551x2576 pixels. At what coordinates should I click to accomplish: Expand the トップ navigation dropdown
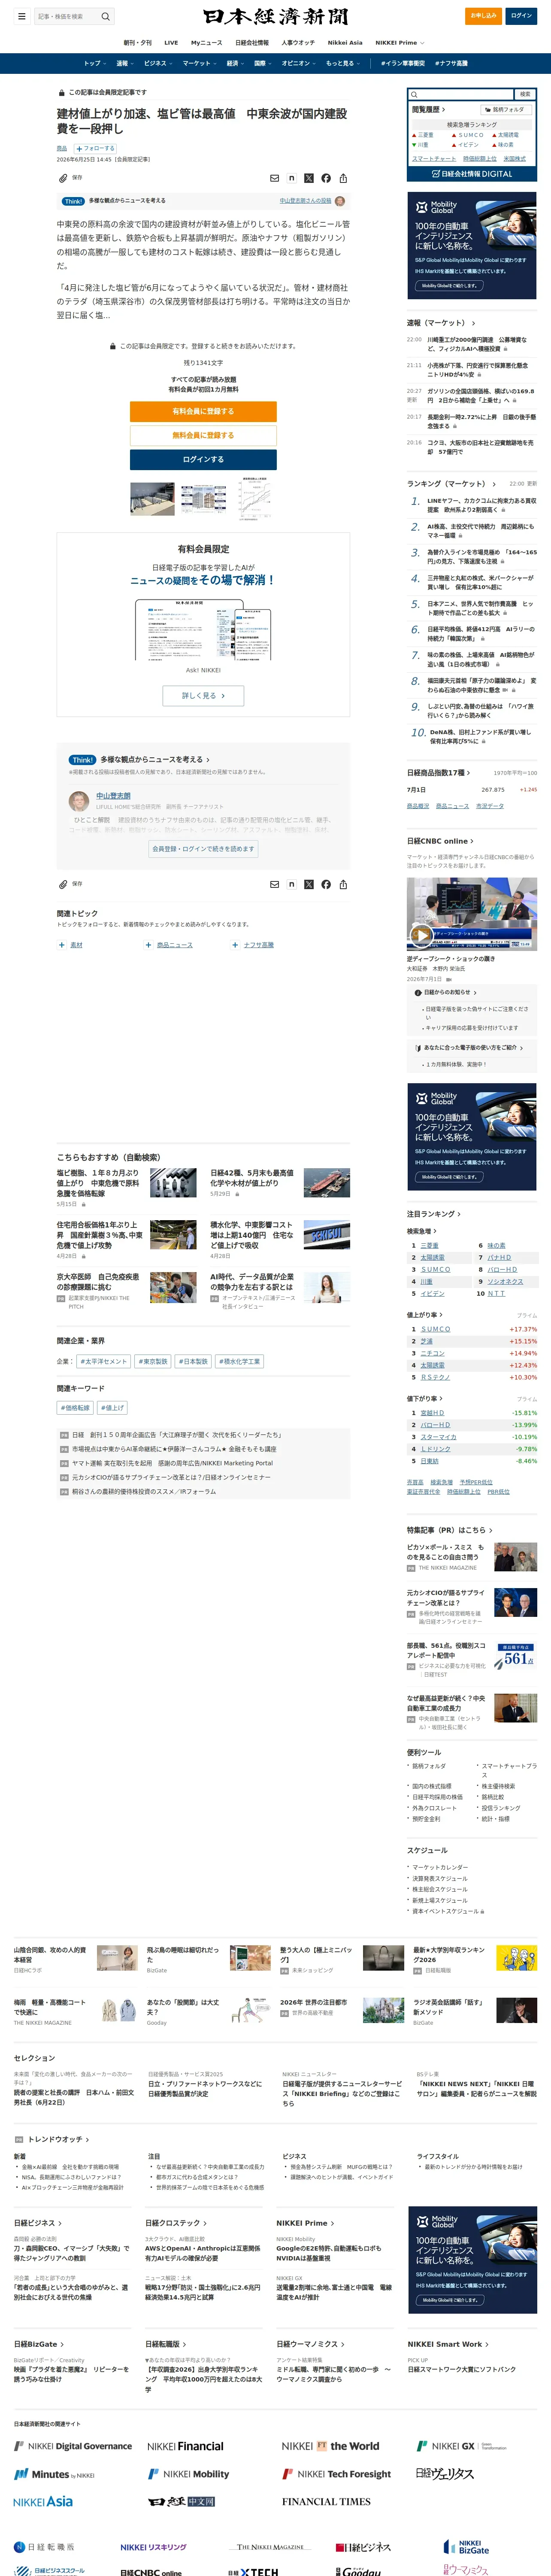[94, 63]
